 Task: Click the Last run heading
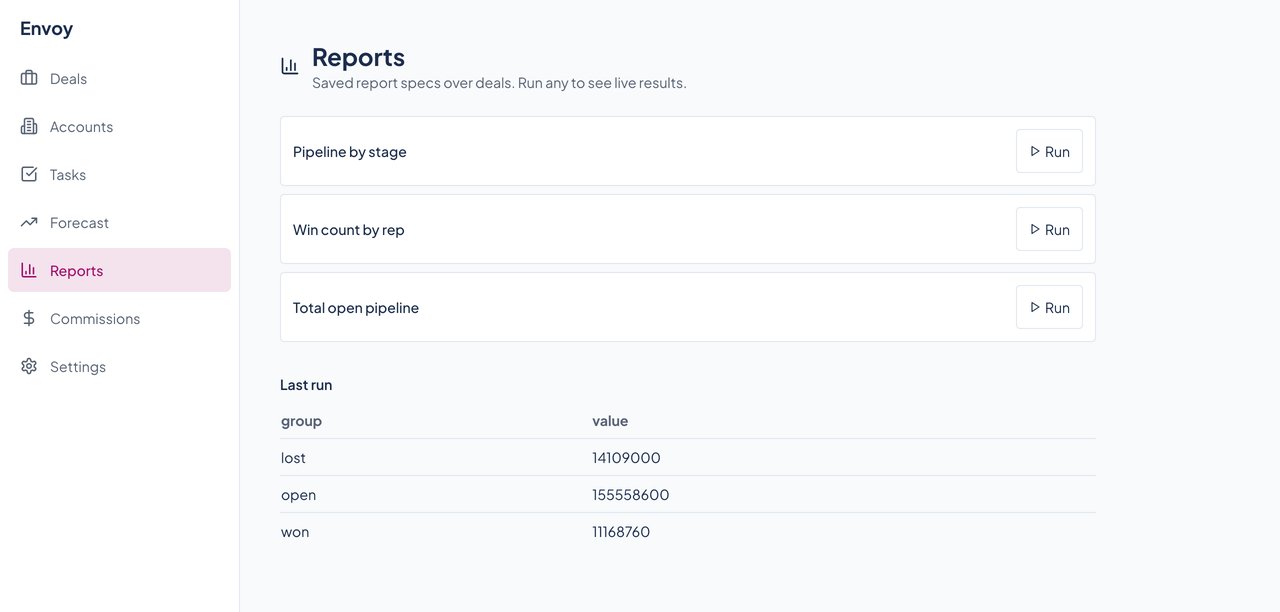[x=306, y=385]
